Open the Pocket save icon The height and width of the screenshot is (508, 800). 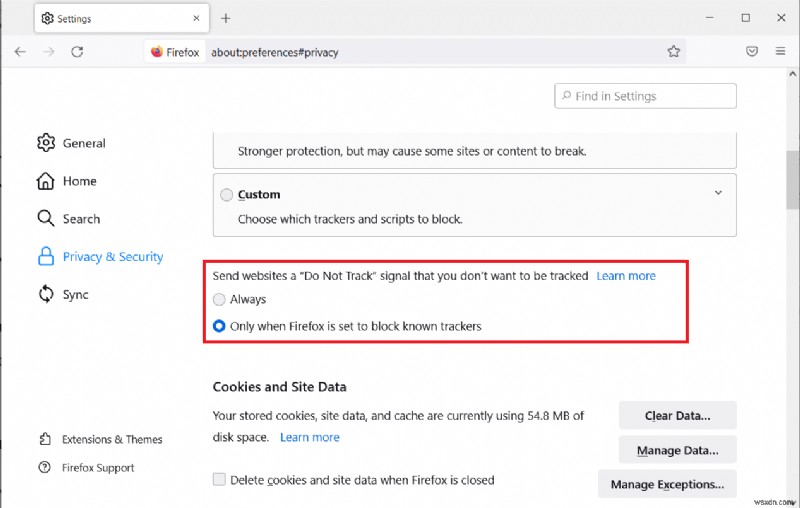[752, 52]
